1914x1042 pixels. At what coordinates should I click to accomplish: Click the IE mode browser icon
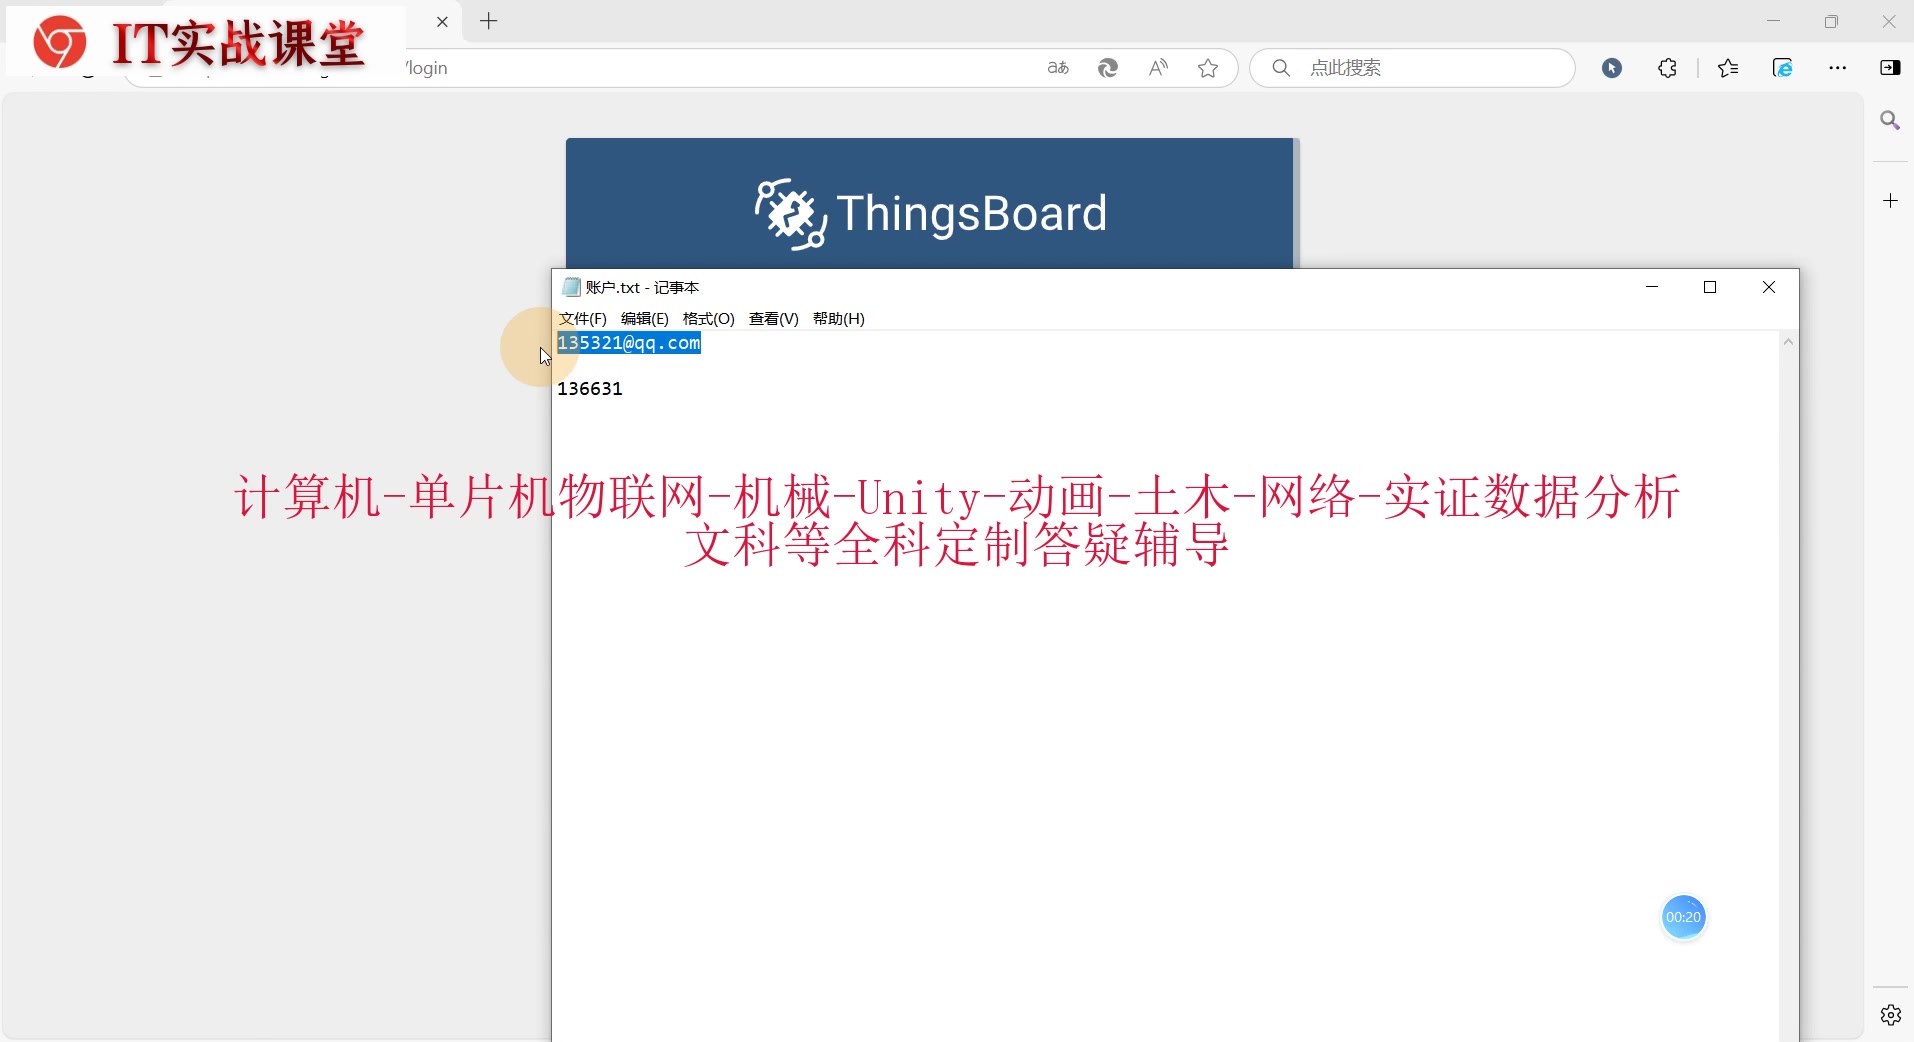(x=1783, y=68)
